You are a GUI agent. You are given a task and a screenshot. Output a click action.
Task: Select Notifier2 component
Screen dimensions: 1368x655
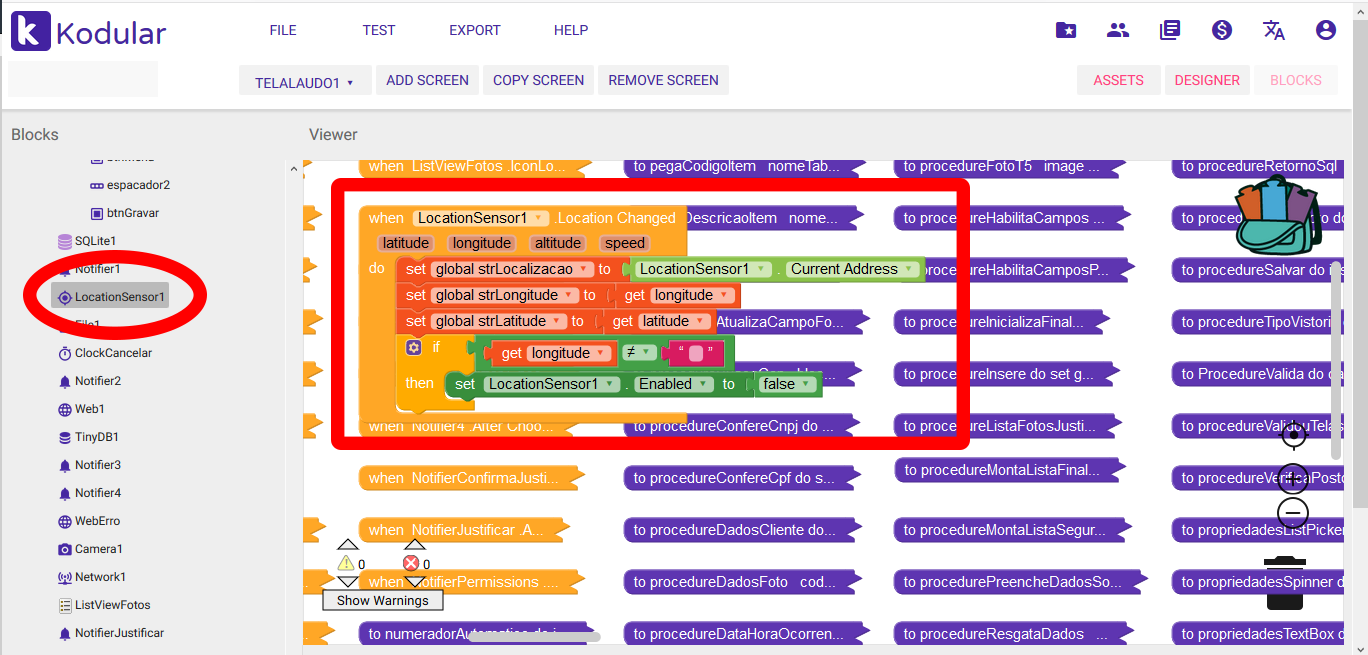[x=89, y=381]
